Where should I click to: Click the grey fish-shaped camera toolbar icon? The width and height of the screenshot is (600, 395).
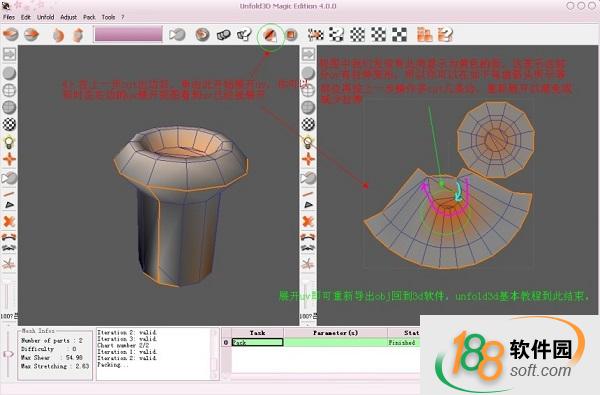[x=178, y=35]
